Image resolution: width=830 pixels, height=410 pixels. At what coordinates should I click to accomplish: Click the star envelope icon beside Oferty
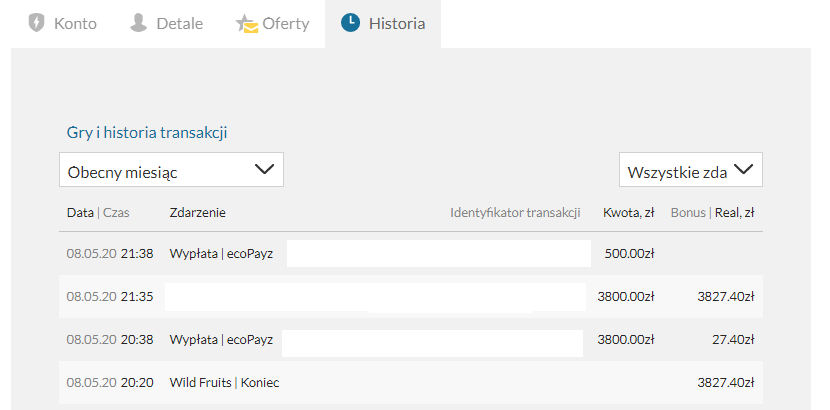click(247, 24)
